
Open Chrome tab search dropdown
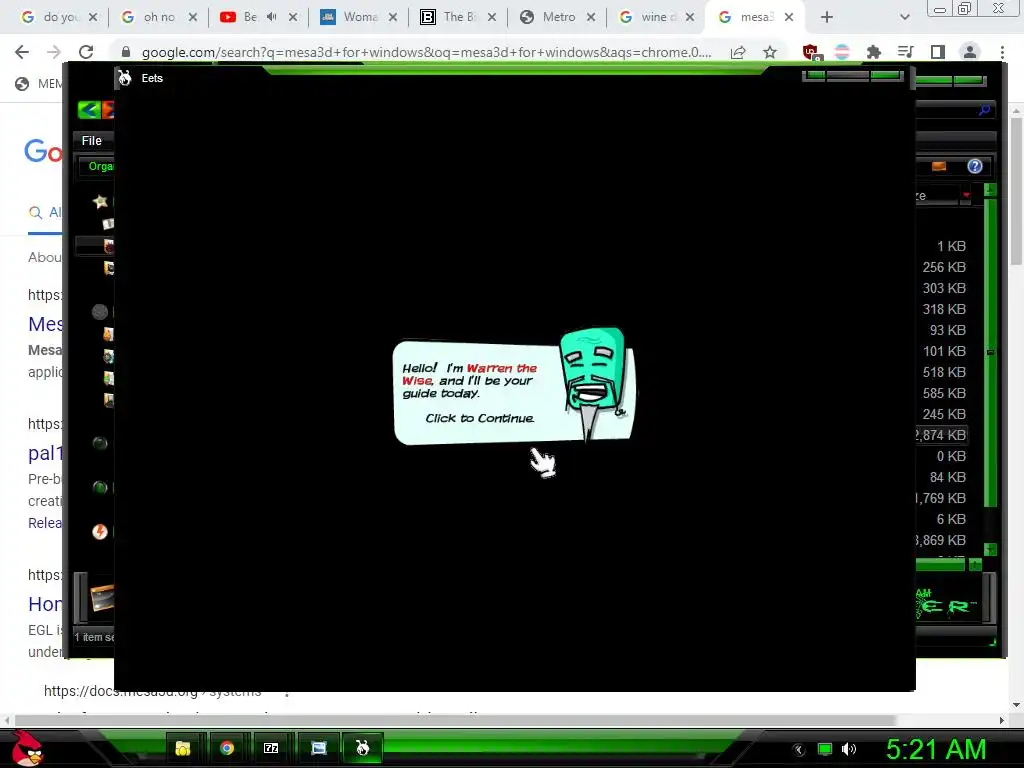click(x=904, y=17)
